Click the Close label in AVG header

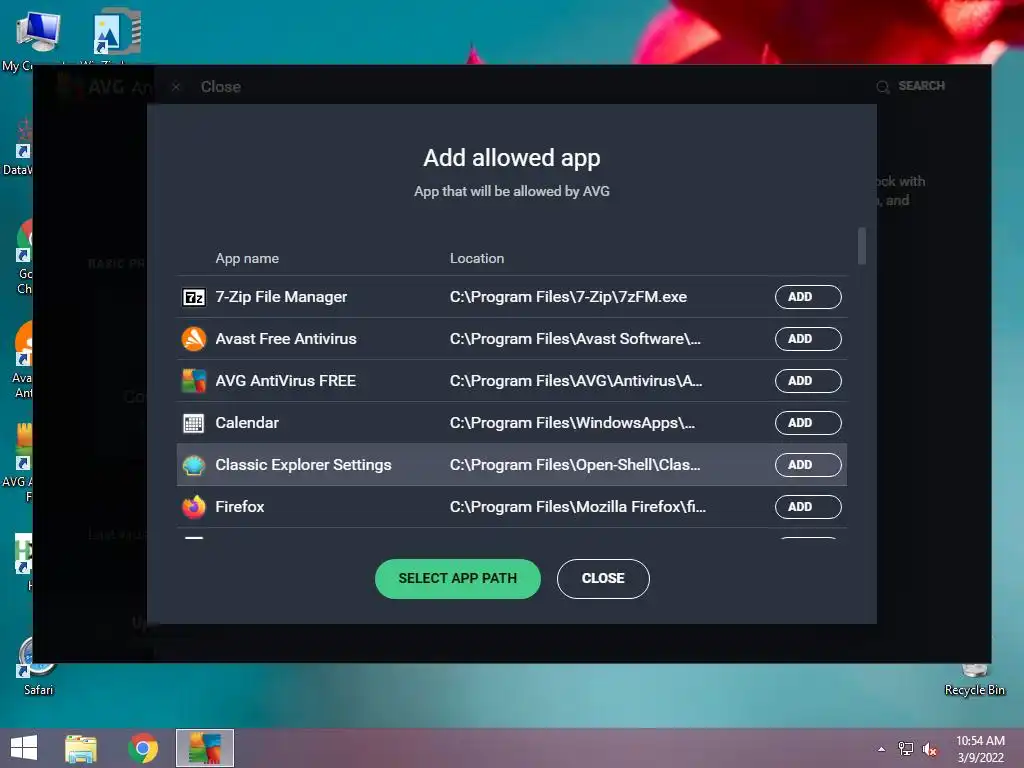221,87
